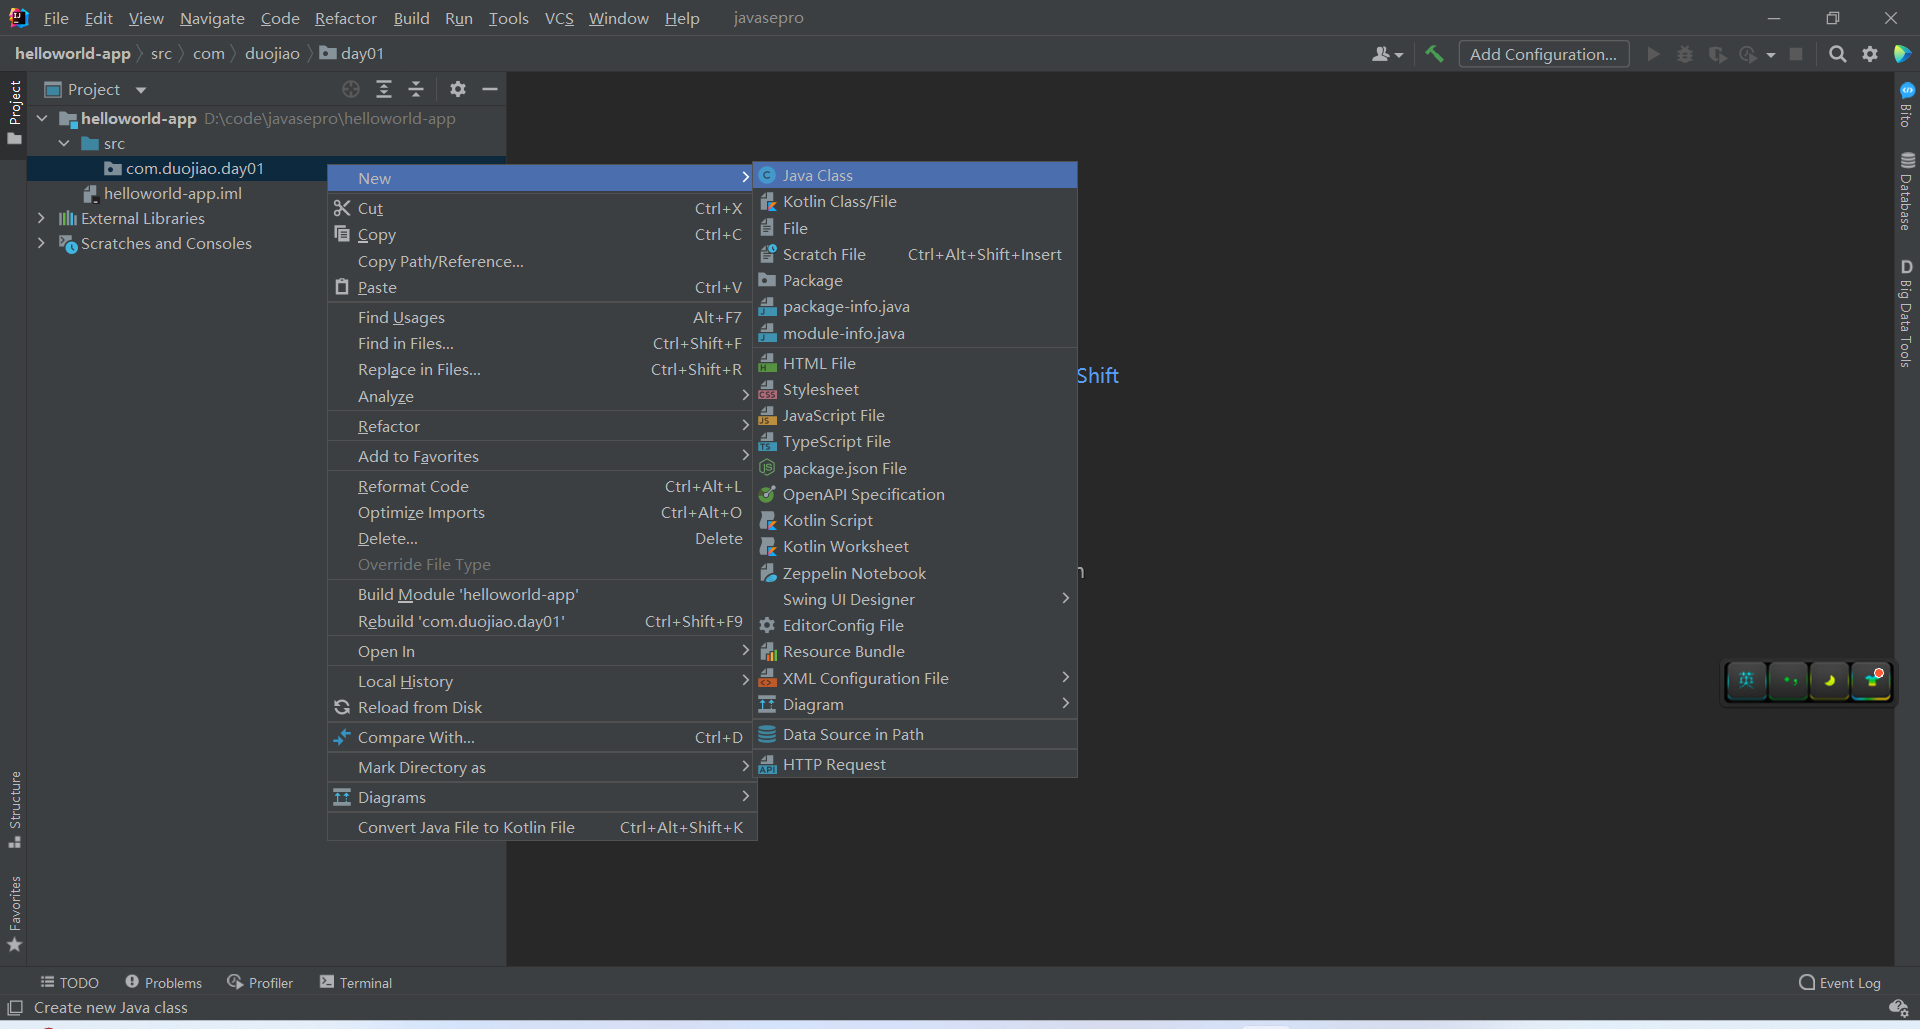Screen dimensions: 1920x1029
Task: Click the tool windows toggle icon in status bar
Action: pos(15,1008)
